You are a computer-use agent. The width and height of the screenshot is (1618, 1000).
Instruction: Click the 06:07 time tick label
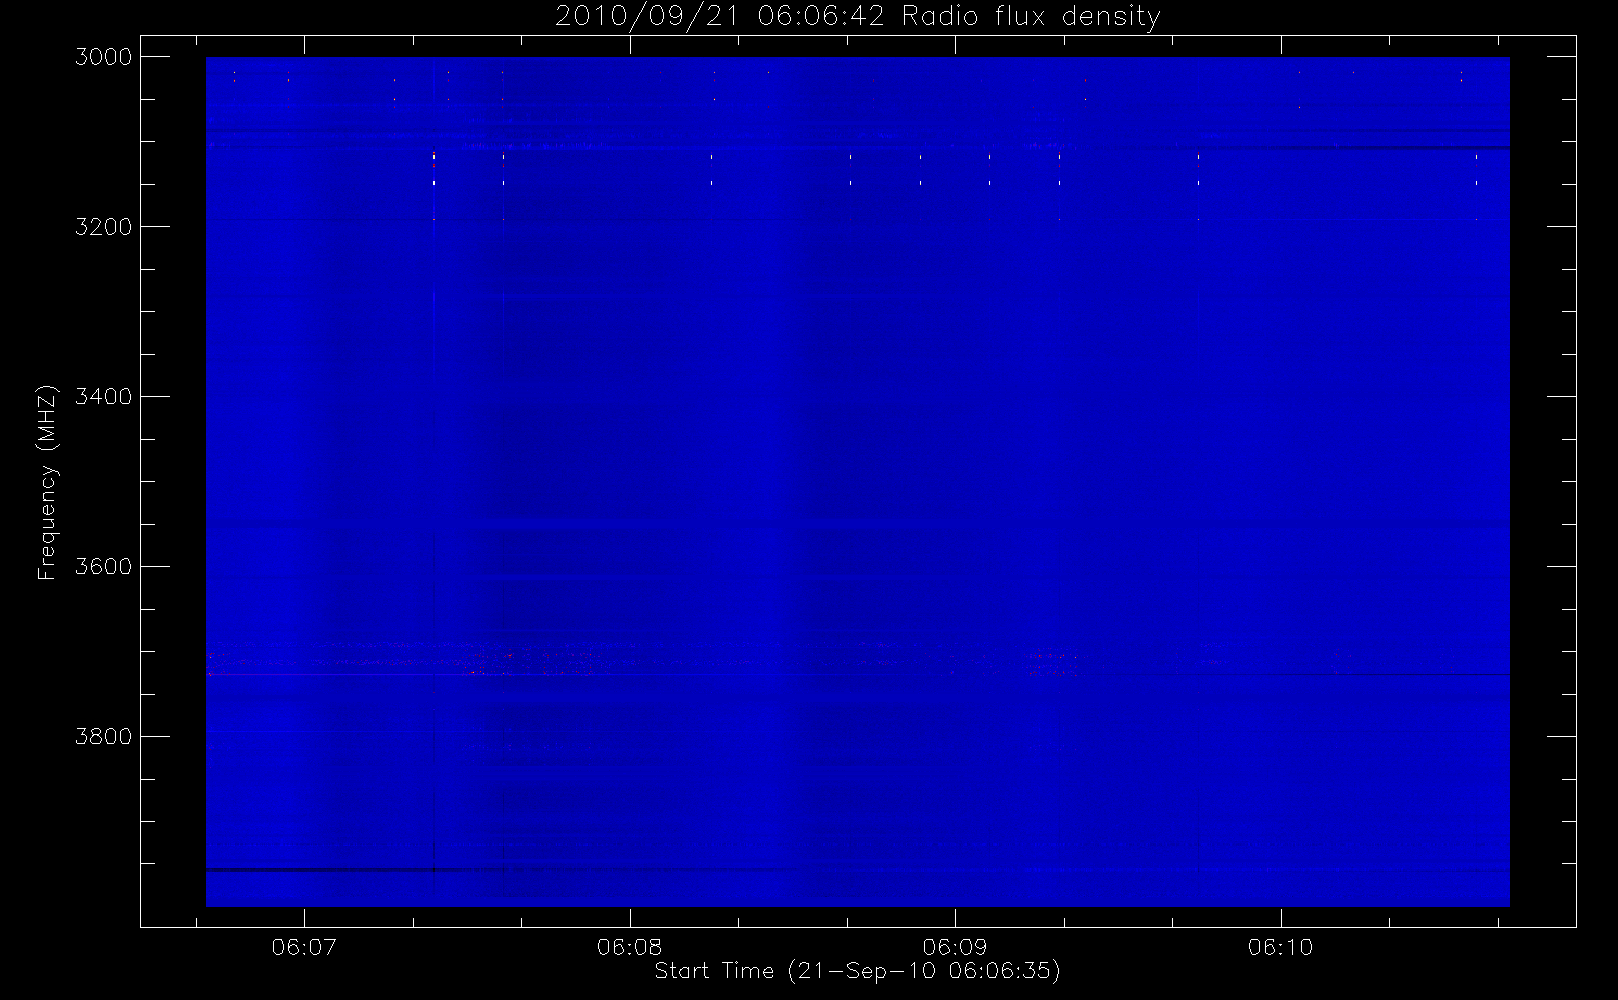304,947
